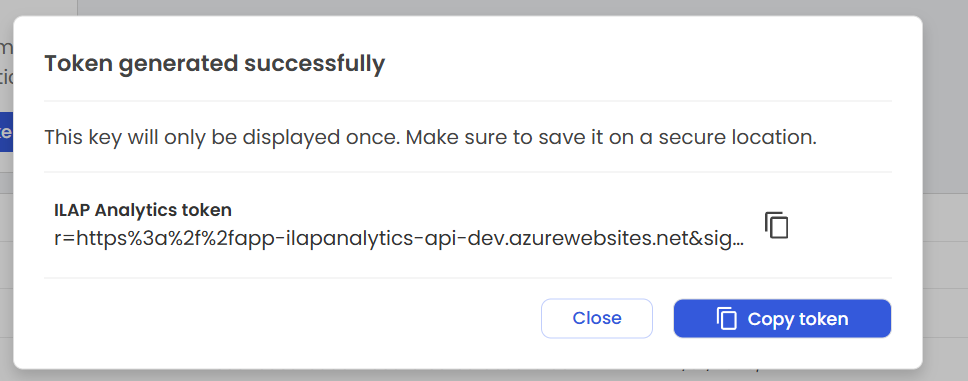
Task: Dismiss the dialog with the Close button
Action: (x=597, y=319)
